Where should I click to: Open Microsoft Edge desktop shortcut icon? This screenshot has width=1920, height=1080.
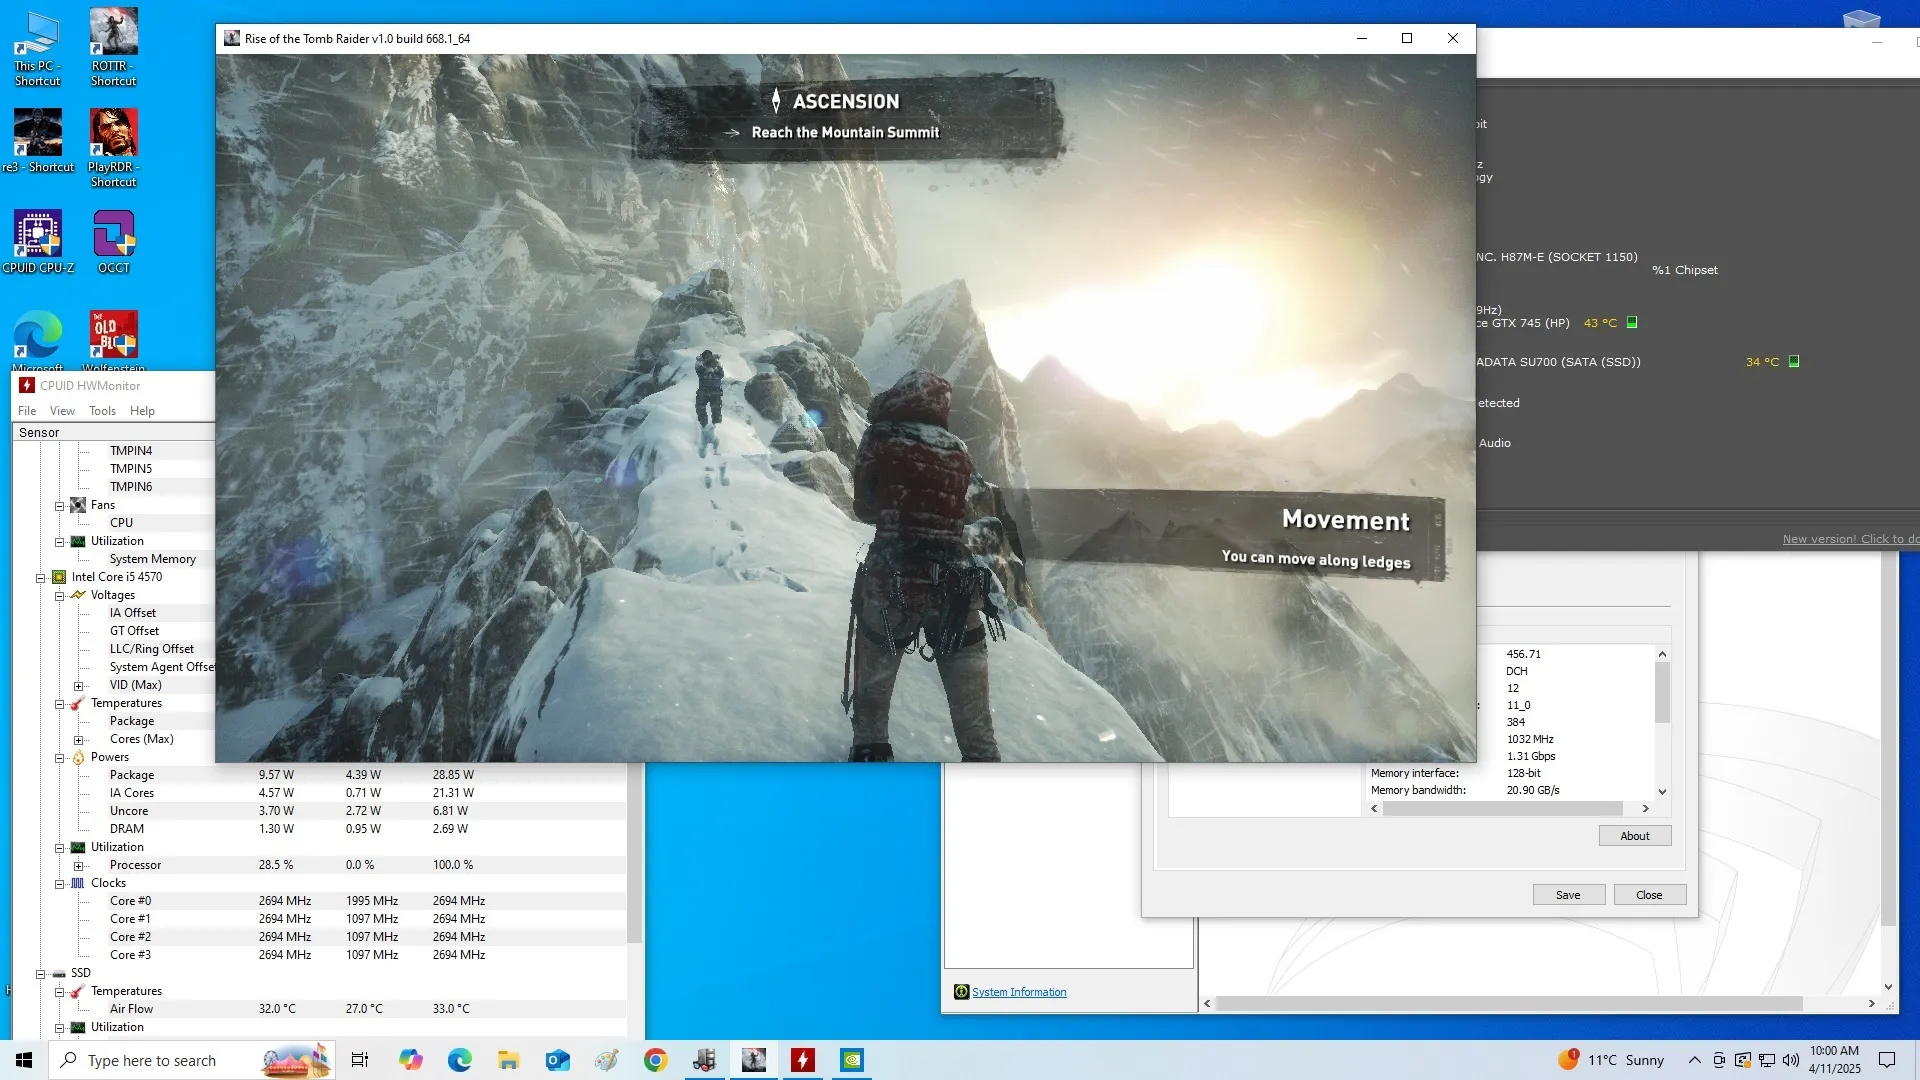(x=38, y=340)
